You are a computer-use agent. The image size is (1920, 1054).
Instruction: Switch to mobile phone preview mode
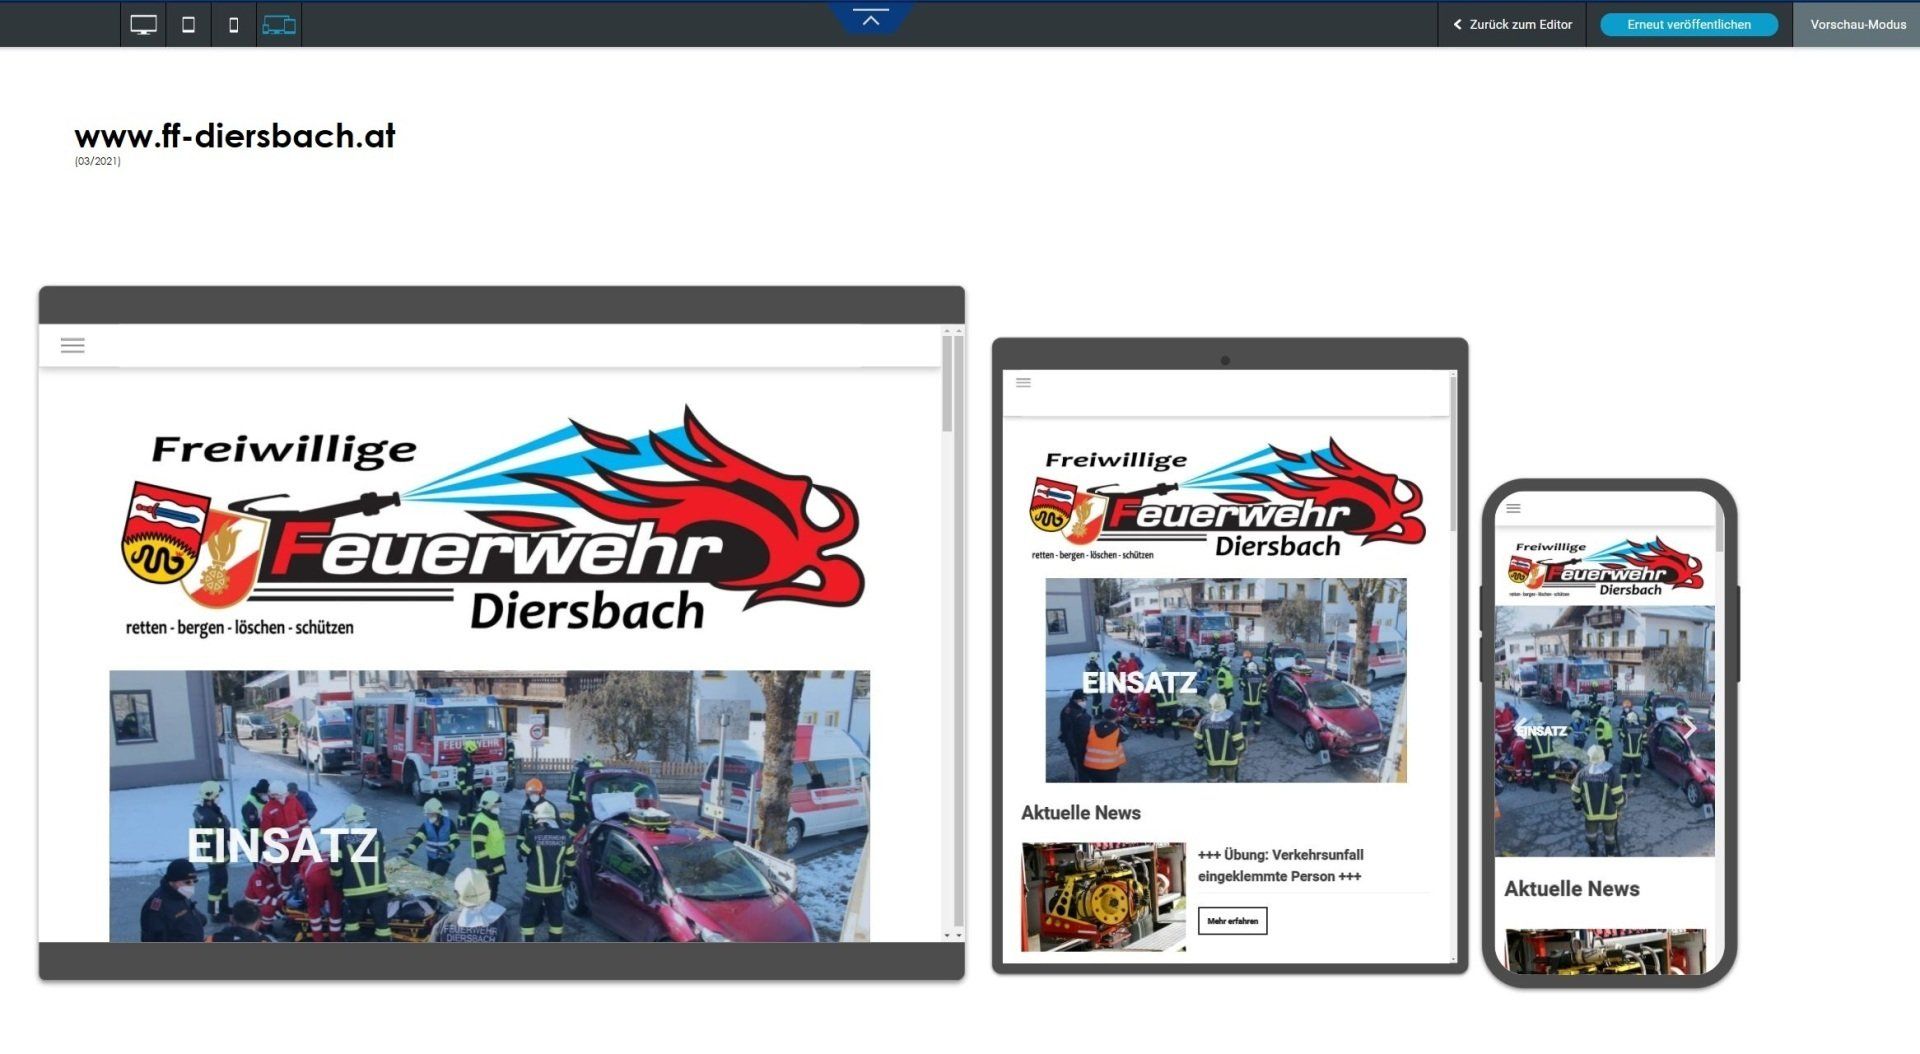click(x=233, y=25)
